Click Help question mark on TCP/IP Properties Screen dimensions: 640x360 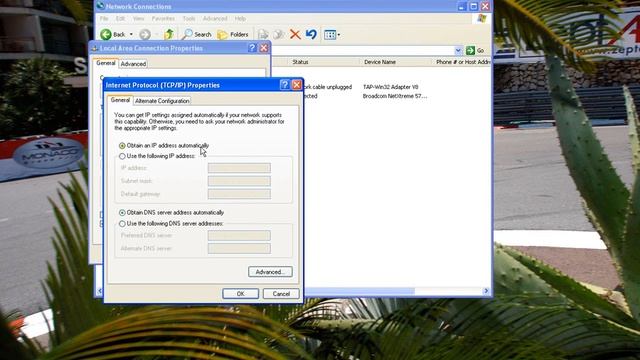[284, 85]
